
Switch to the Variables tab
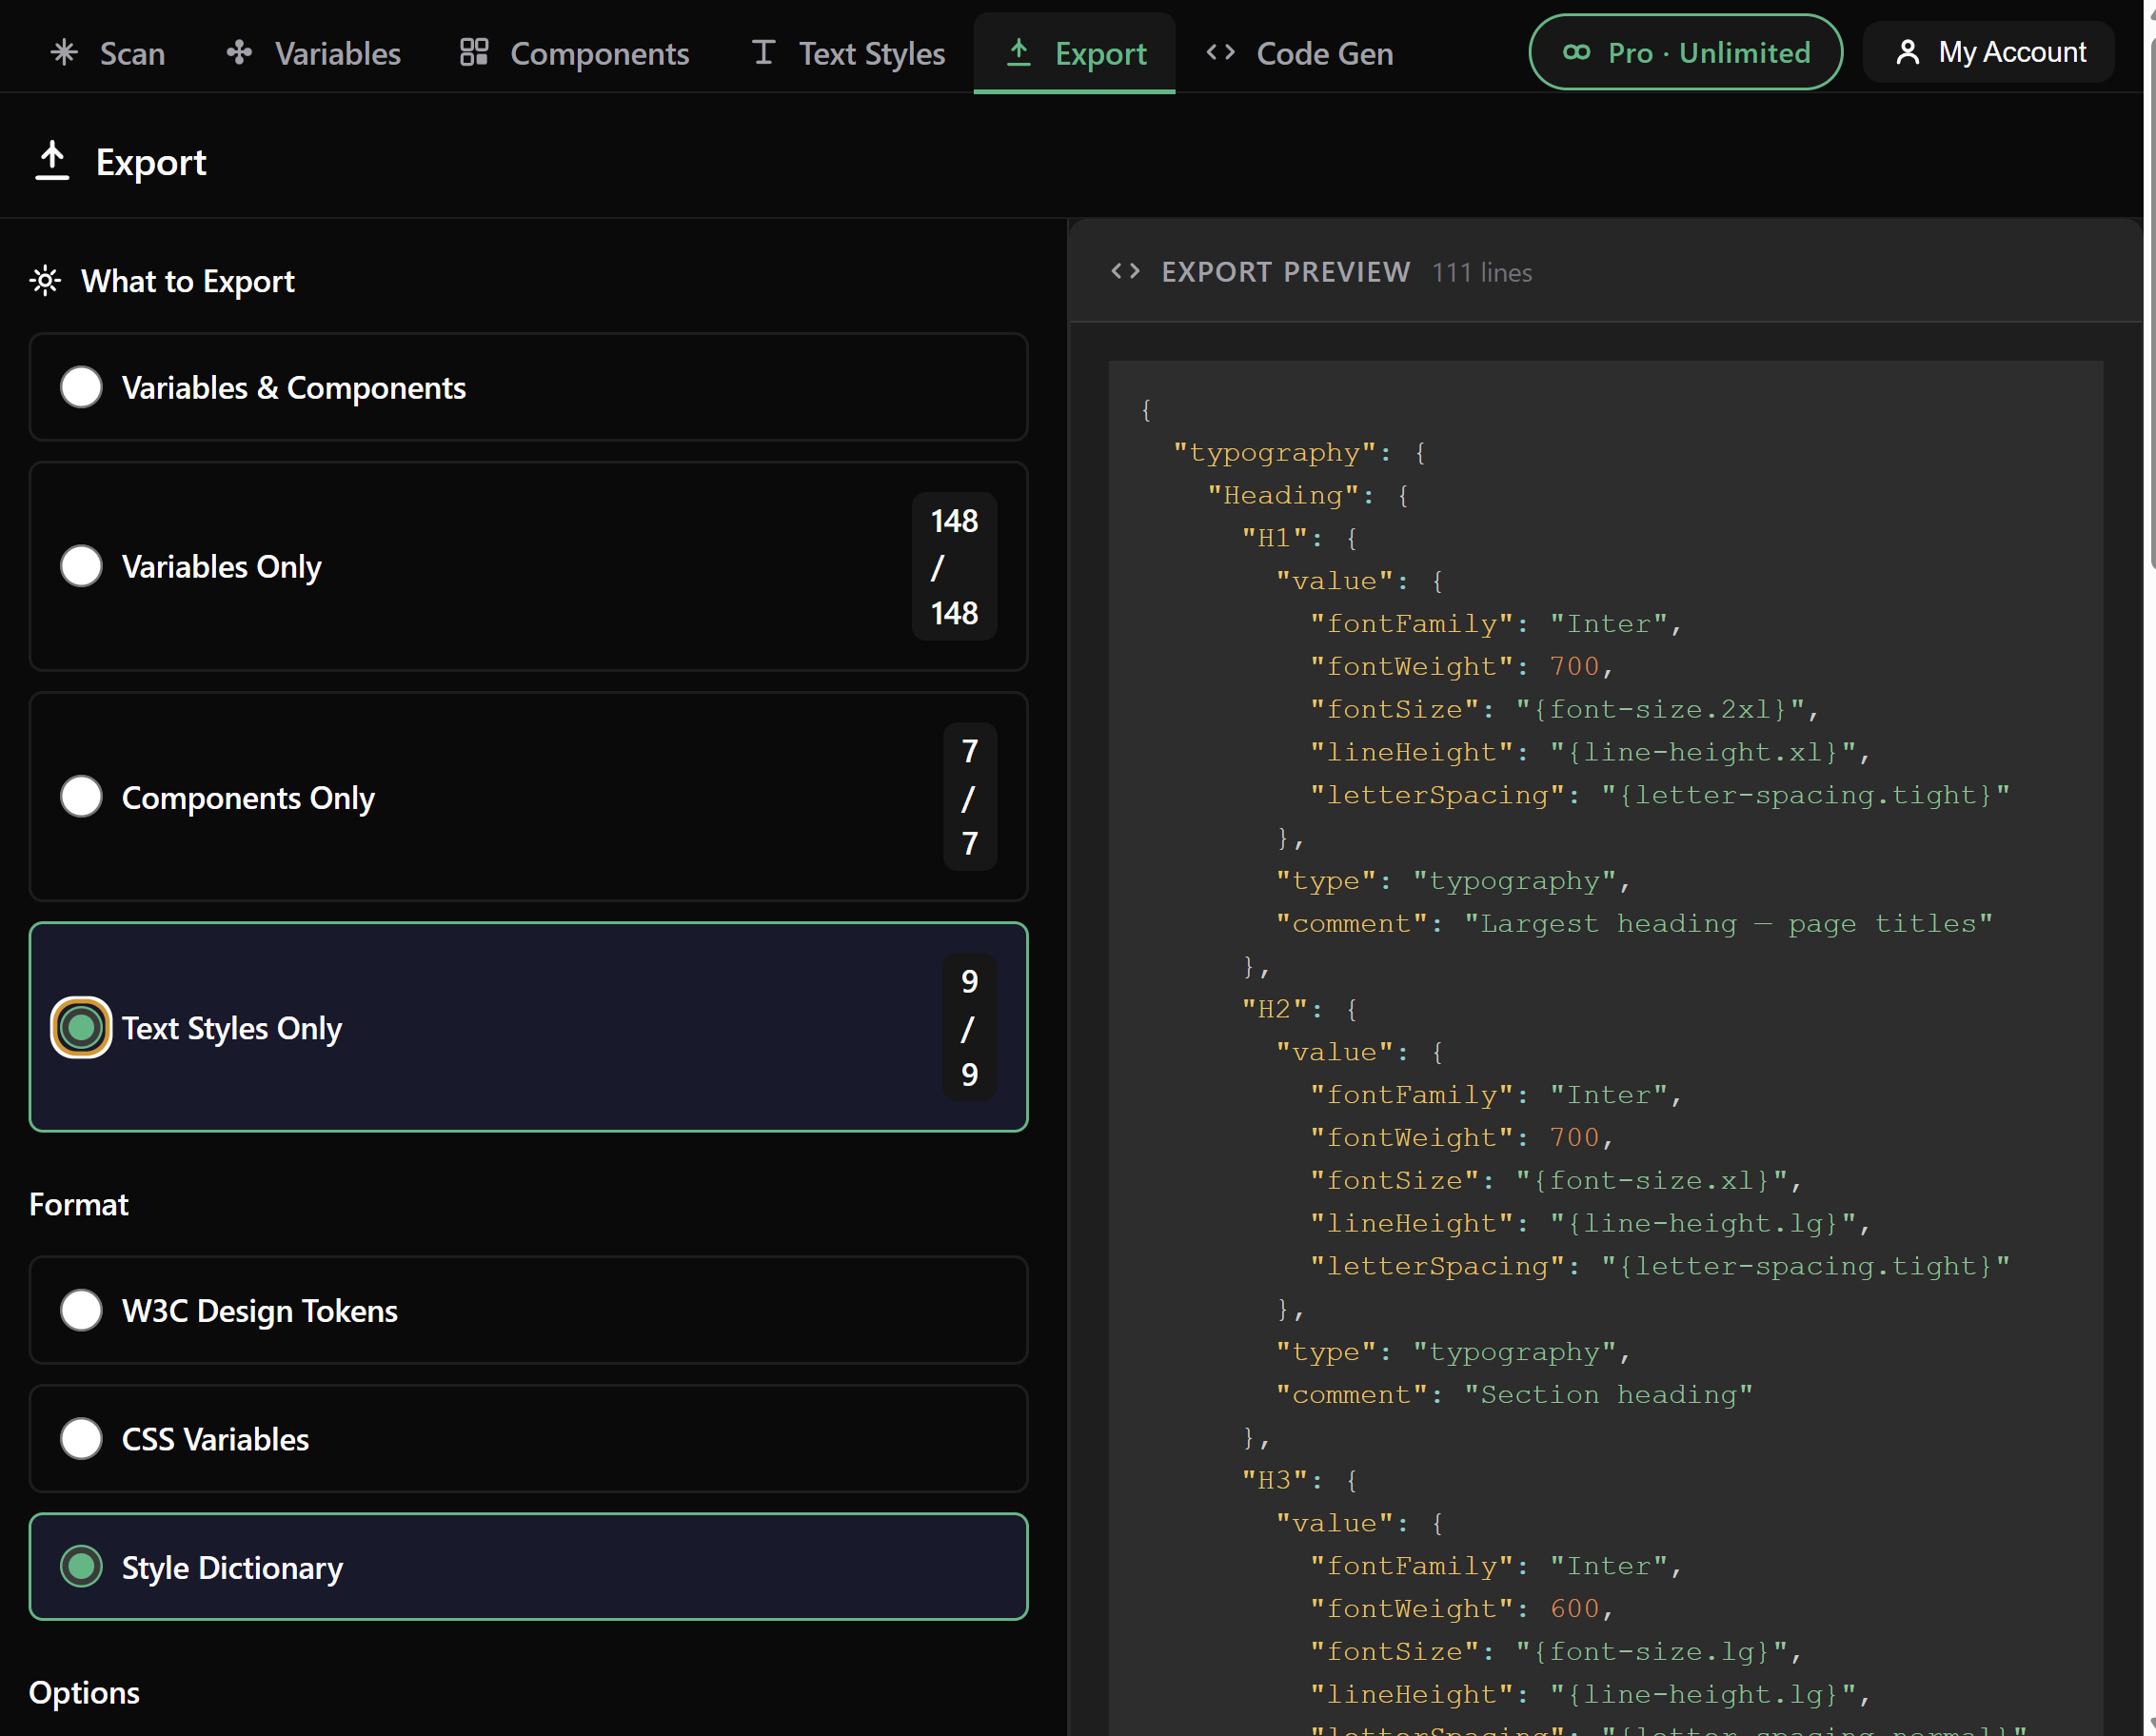[x=314, y=53]
